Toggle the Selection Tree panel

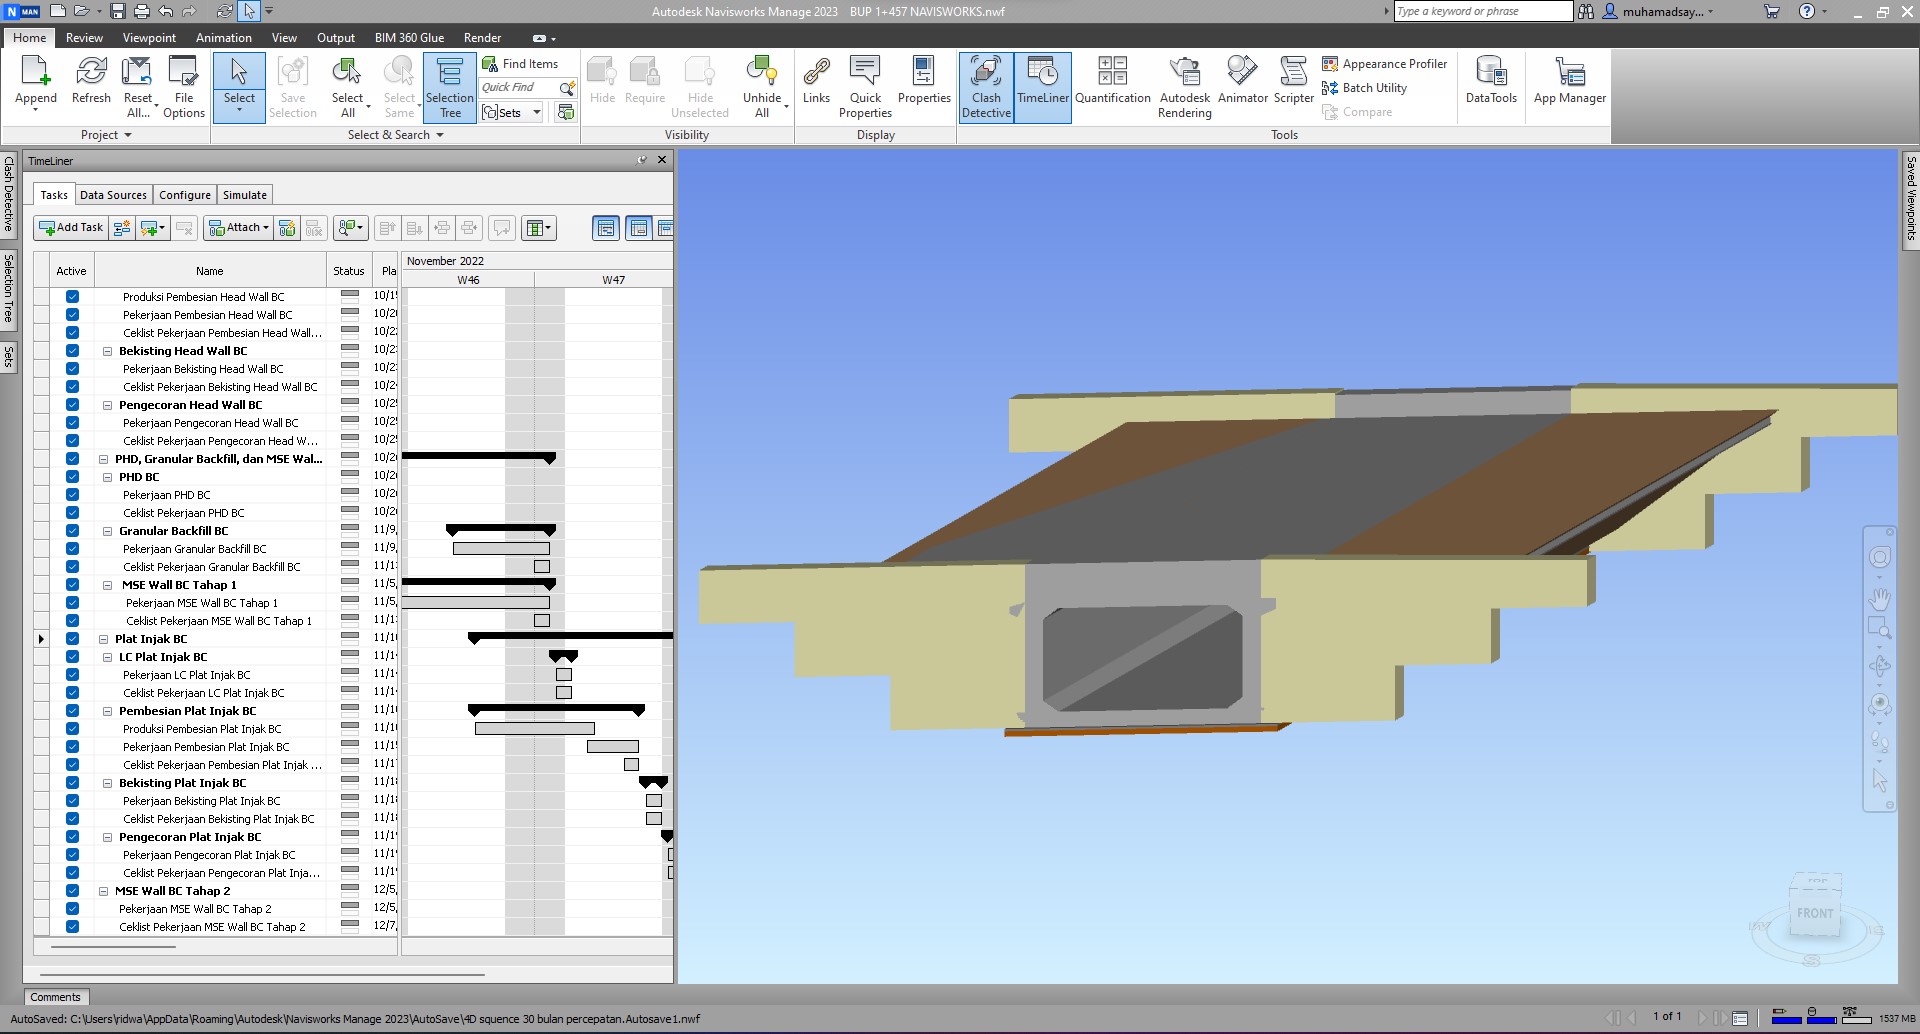tap(450, 87)
